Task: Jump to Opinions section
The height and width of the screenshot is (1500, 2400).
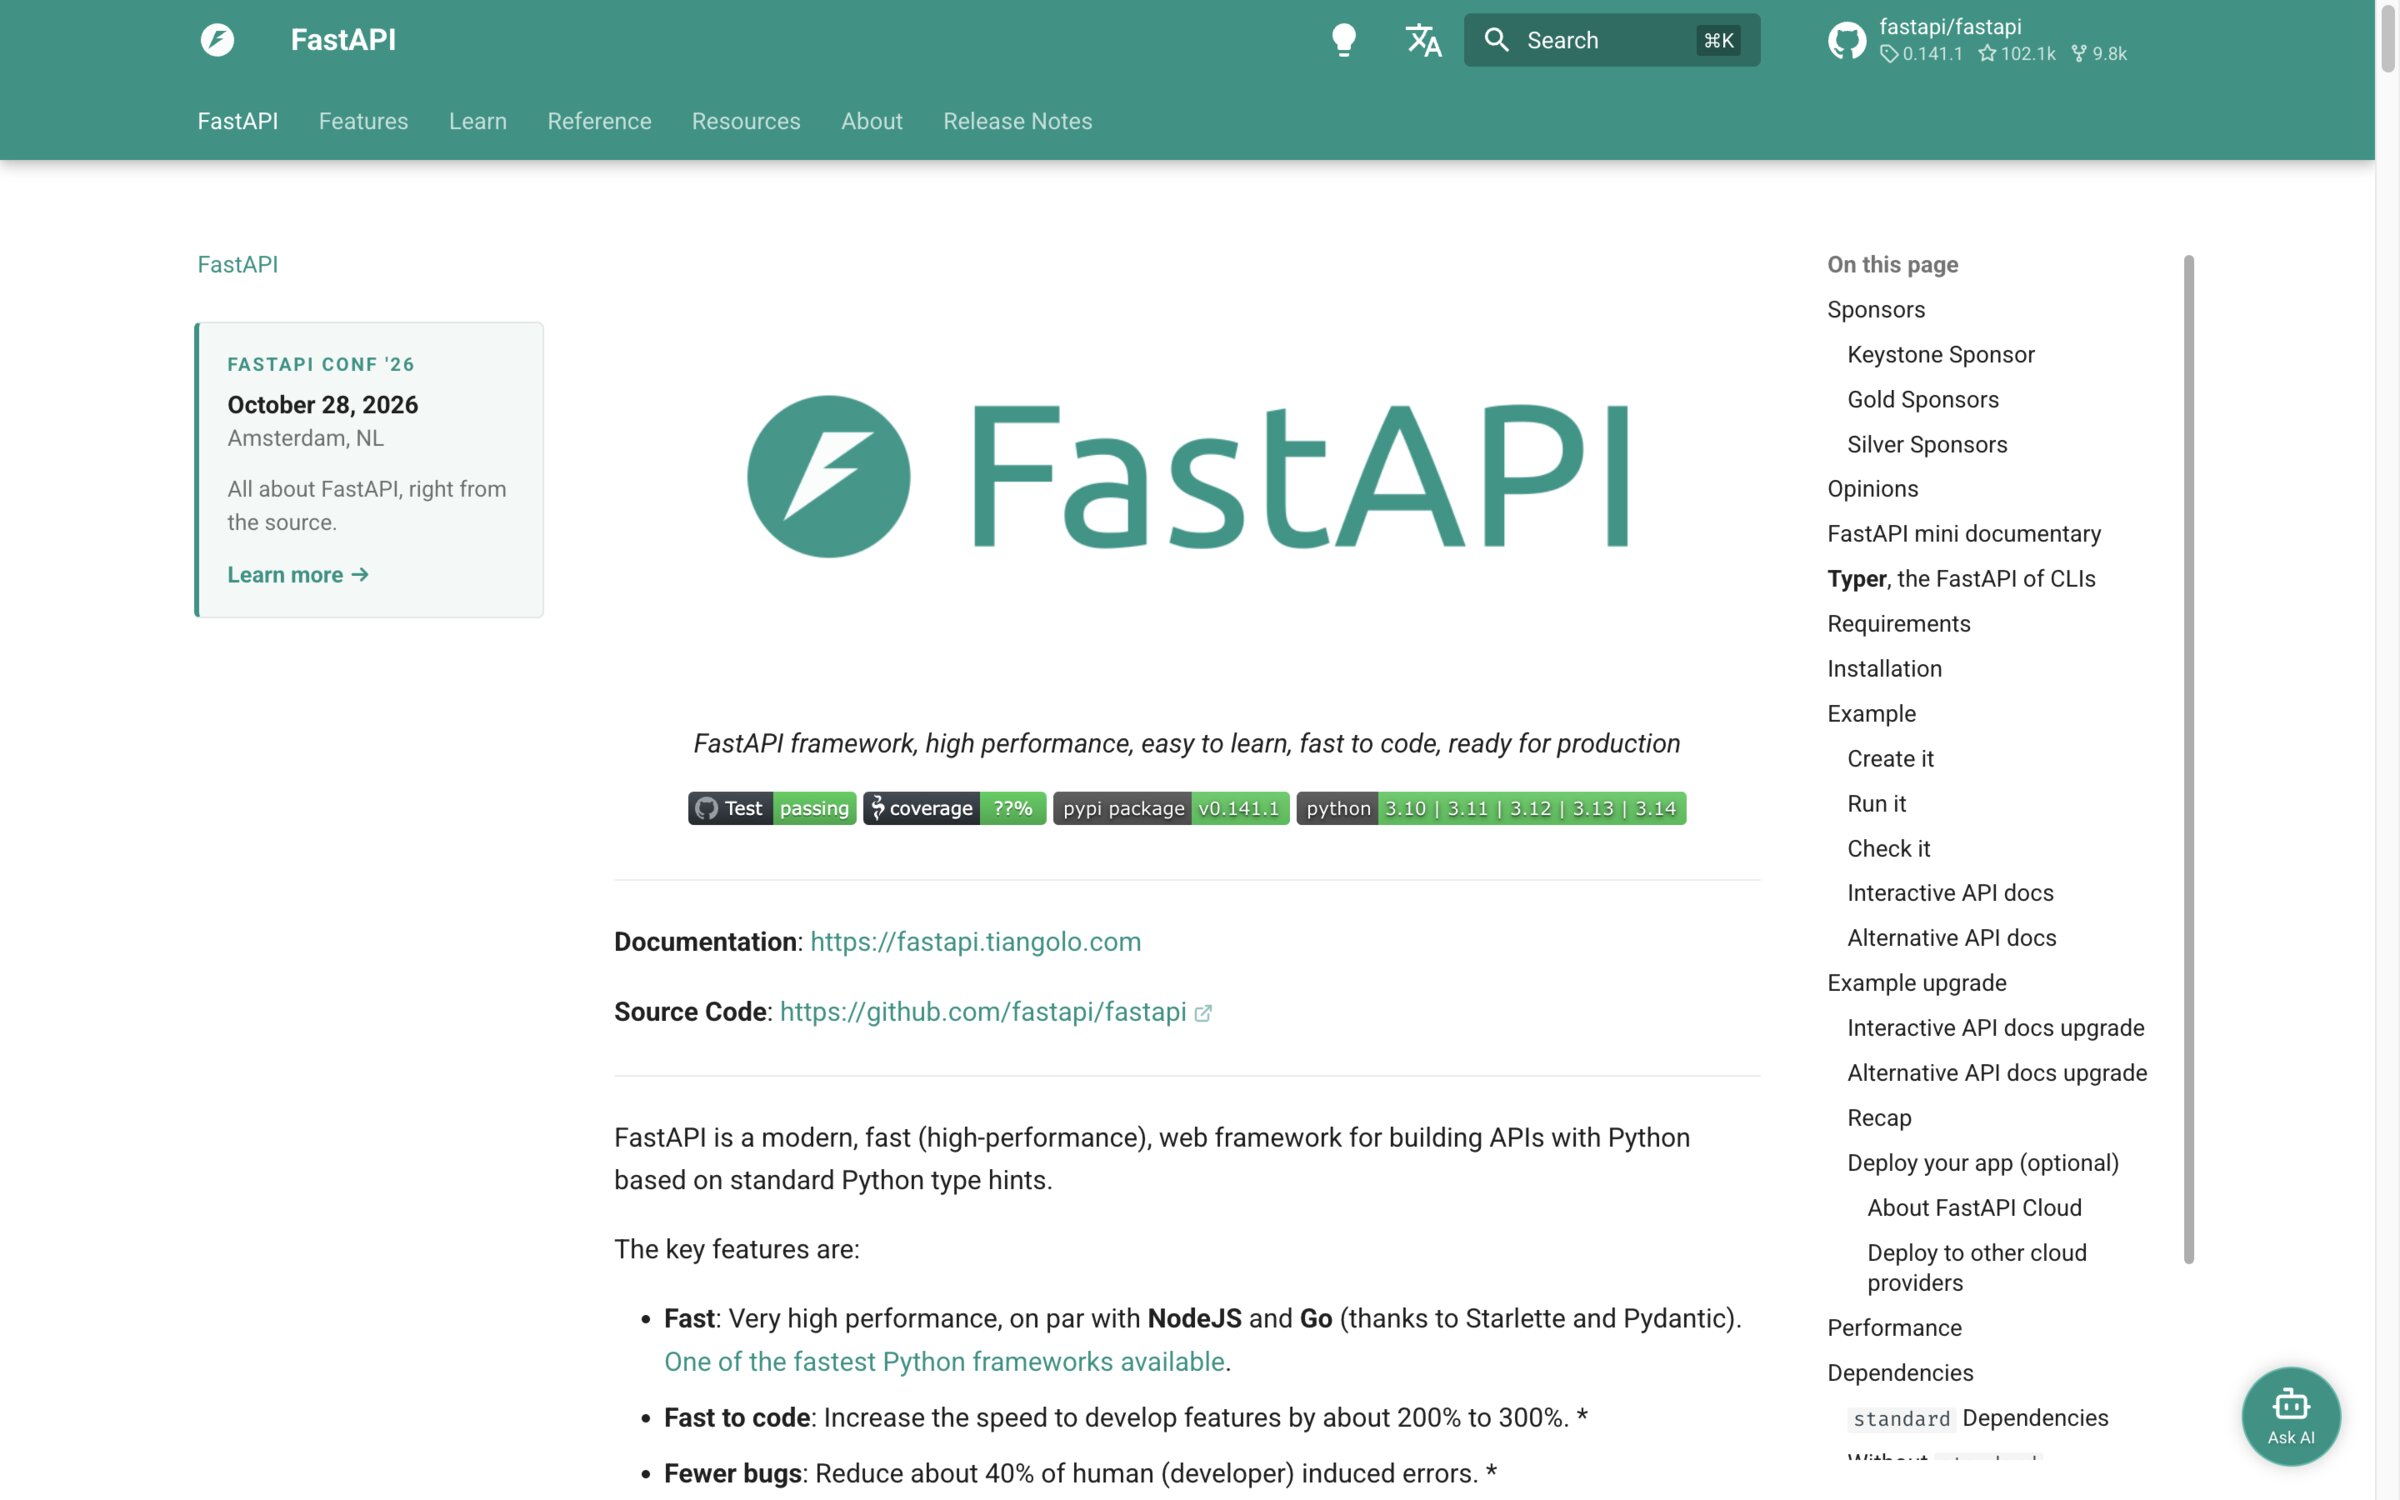Action: 1872,489
